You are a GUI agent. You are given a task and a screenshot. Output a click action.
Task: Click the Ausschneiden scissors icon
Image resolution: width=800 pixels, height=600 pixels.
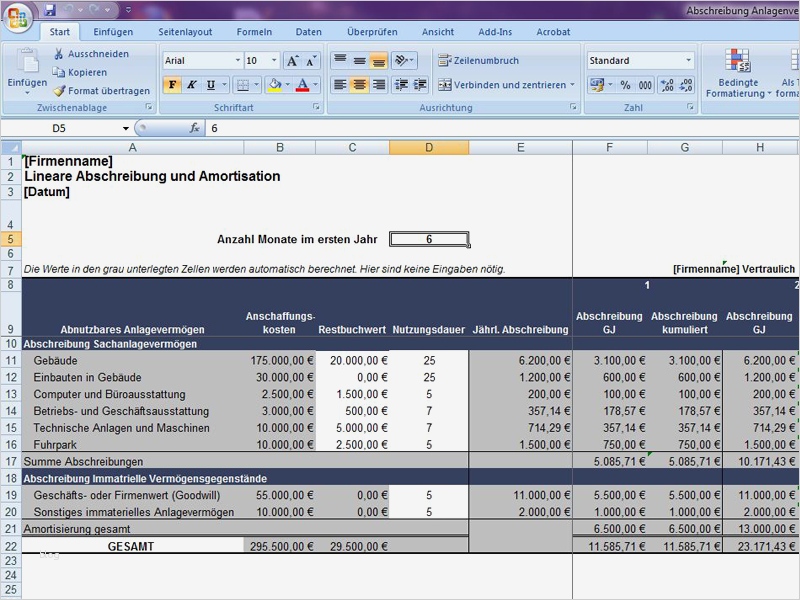click(x=59, y=54)
